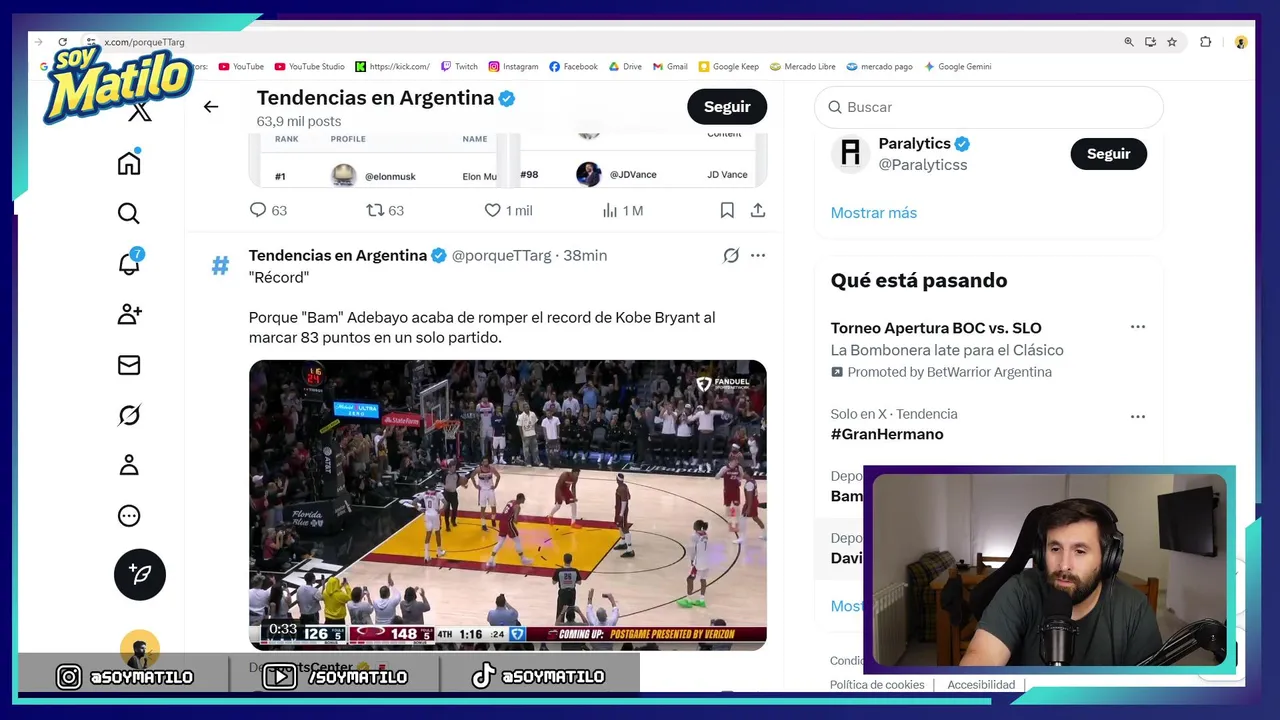
Task: Open the Chrome profile avatar
Action: point(1241,42)
